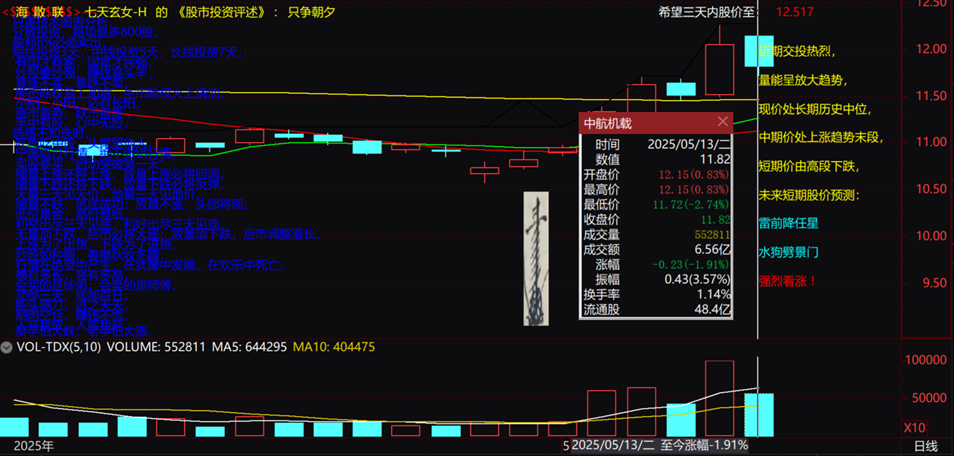The image size is (954, 469).
Task: Click the tallest red volume bar
Action: (719, 398)
